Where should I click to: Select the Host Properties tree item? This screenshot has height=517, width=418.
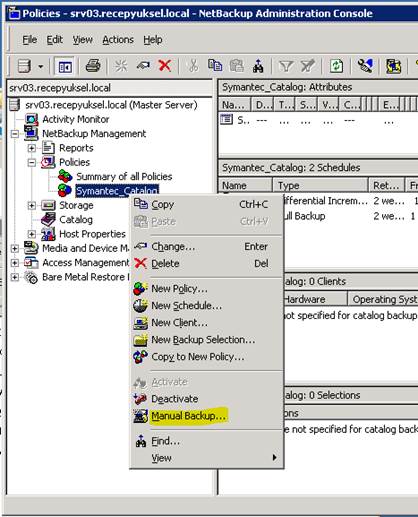click(92, 234)
